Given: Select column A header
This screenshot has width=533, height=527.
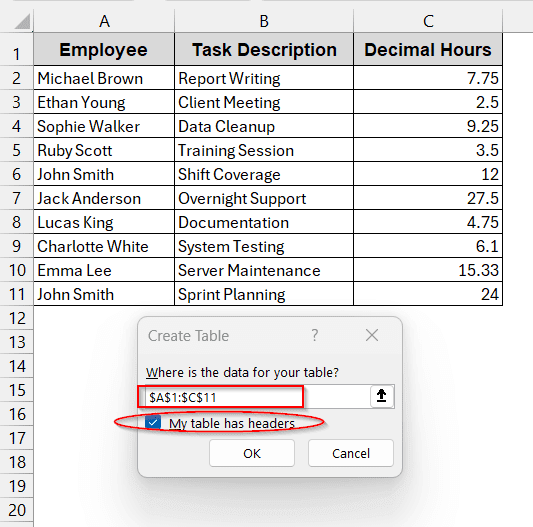Looking at the screenshot, I should pyautogui.click(x=104, y=21).
